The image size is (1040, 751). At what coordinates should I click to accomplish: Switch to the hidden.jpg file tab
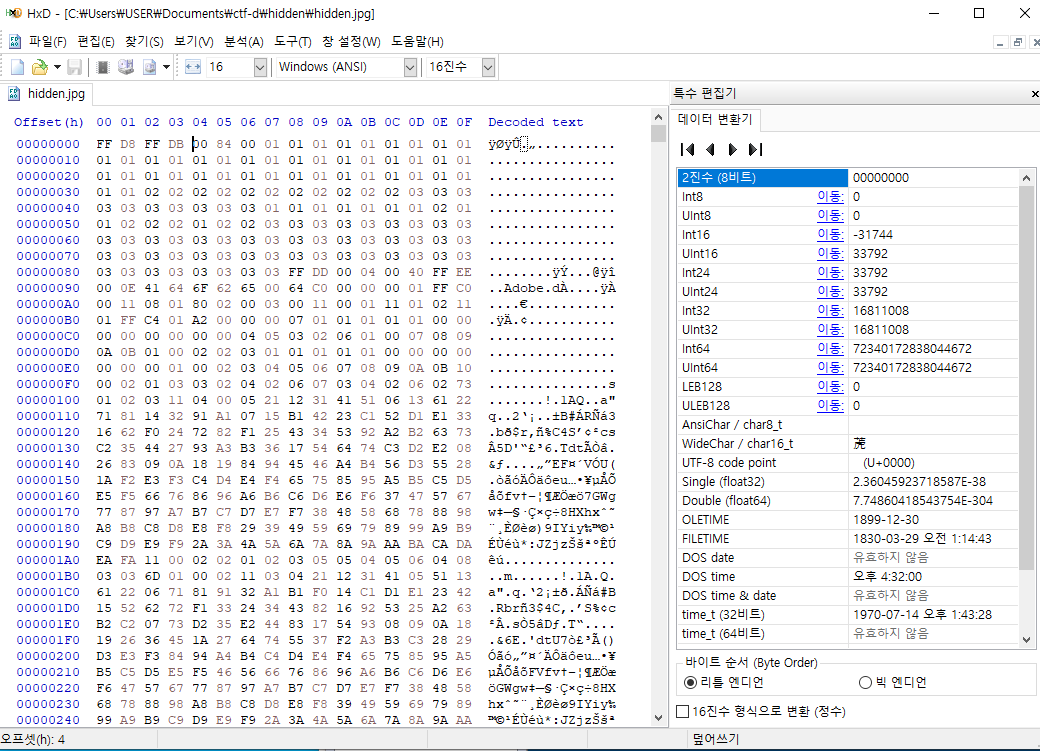click(x=46, y=94)
